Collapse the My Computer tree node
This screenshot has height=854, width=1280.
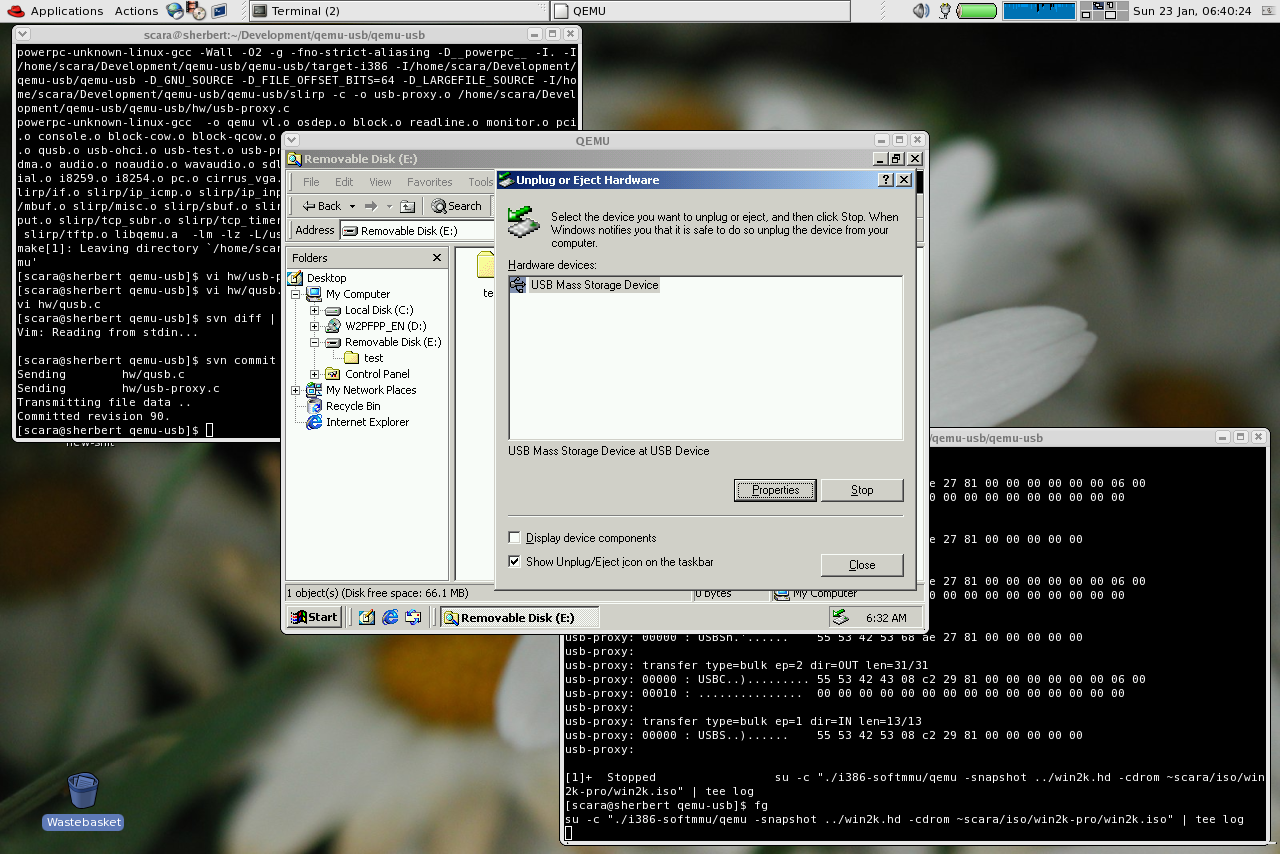[296, 294]
